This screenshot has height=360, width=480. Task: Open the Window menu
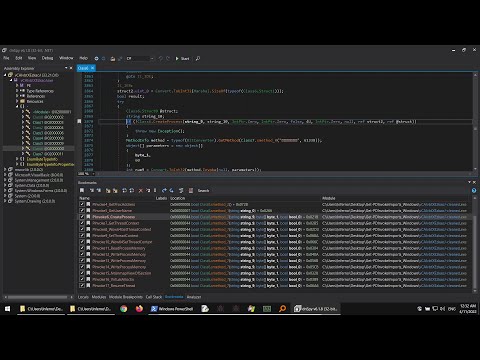click(66, 58)
